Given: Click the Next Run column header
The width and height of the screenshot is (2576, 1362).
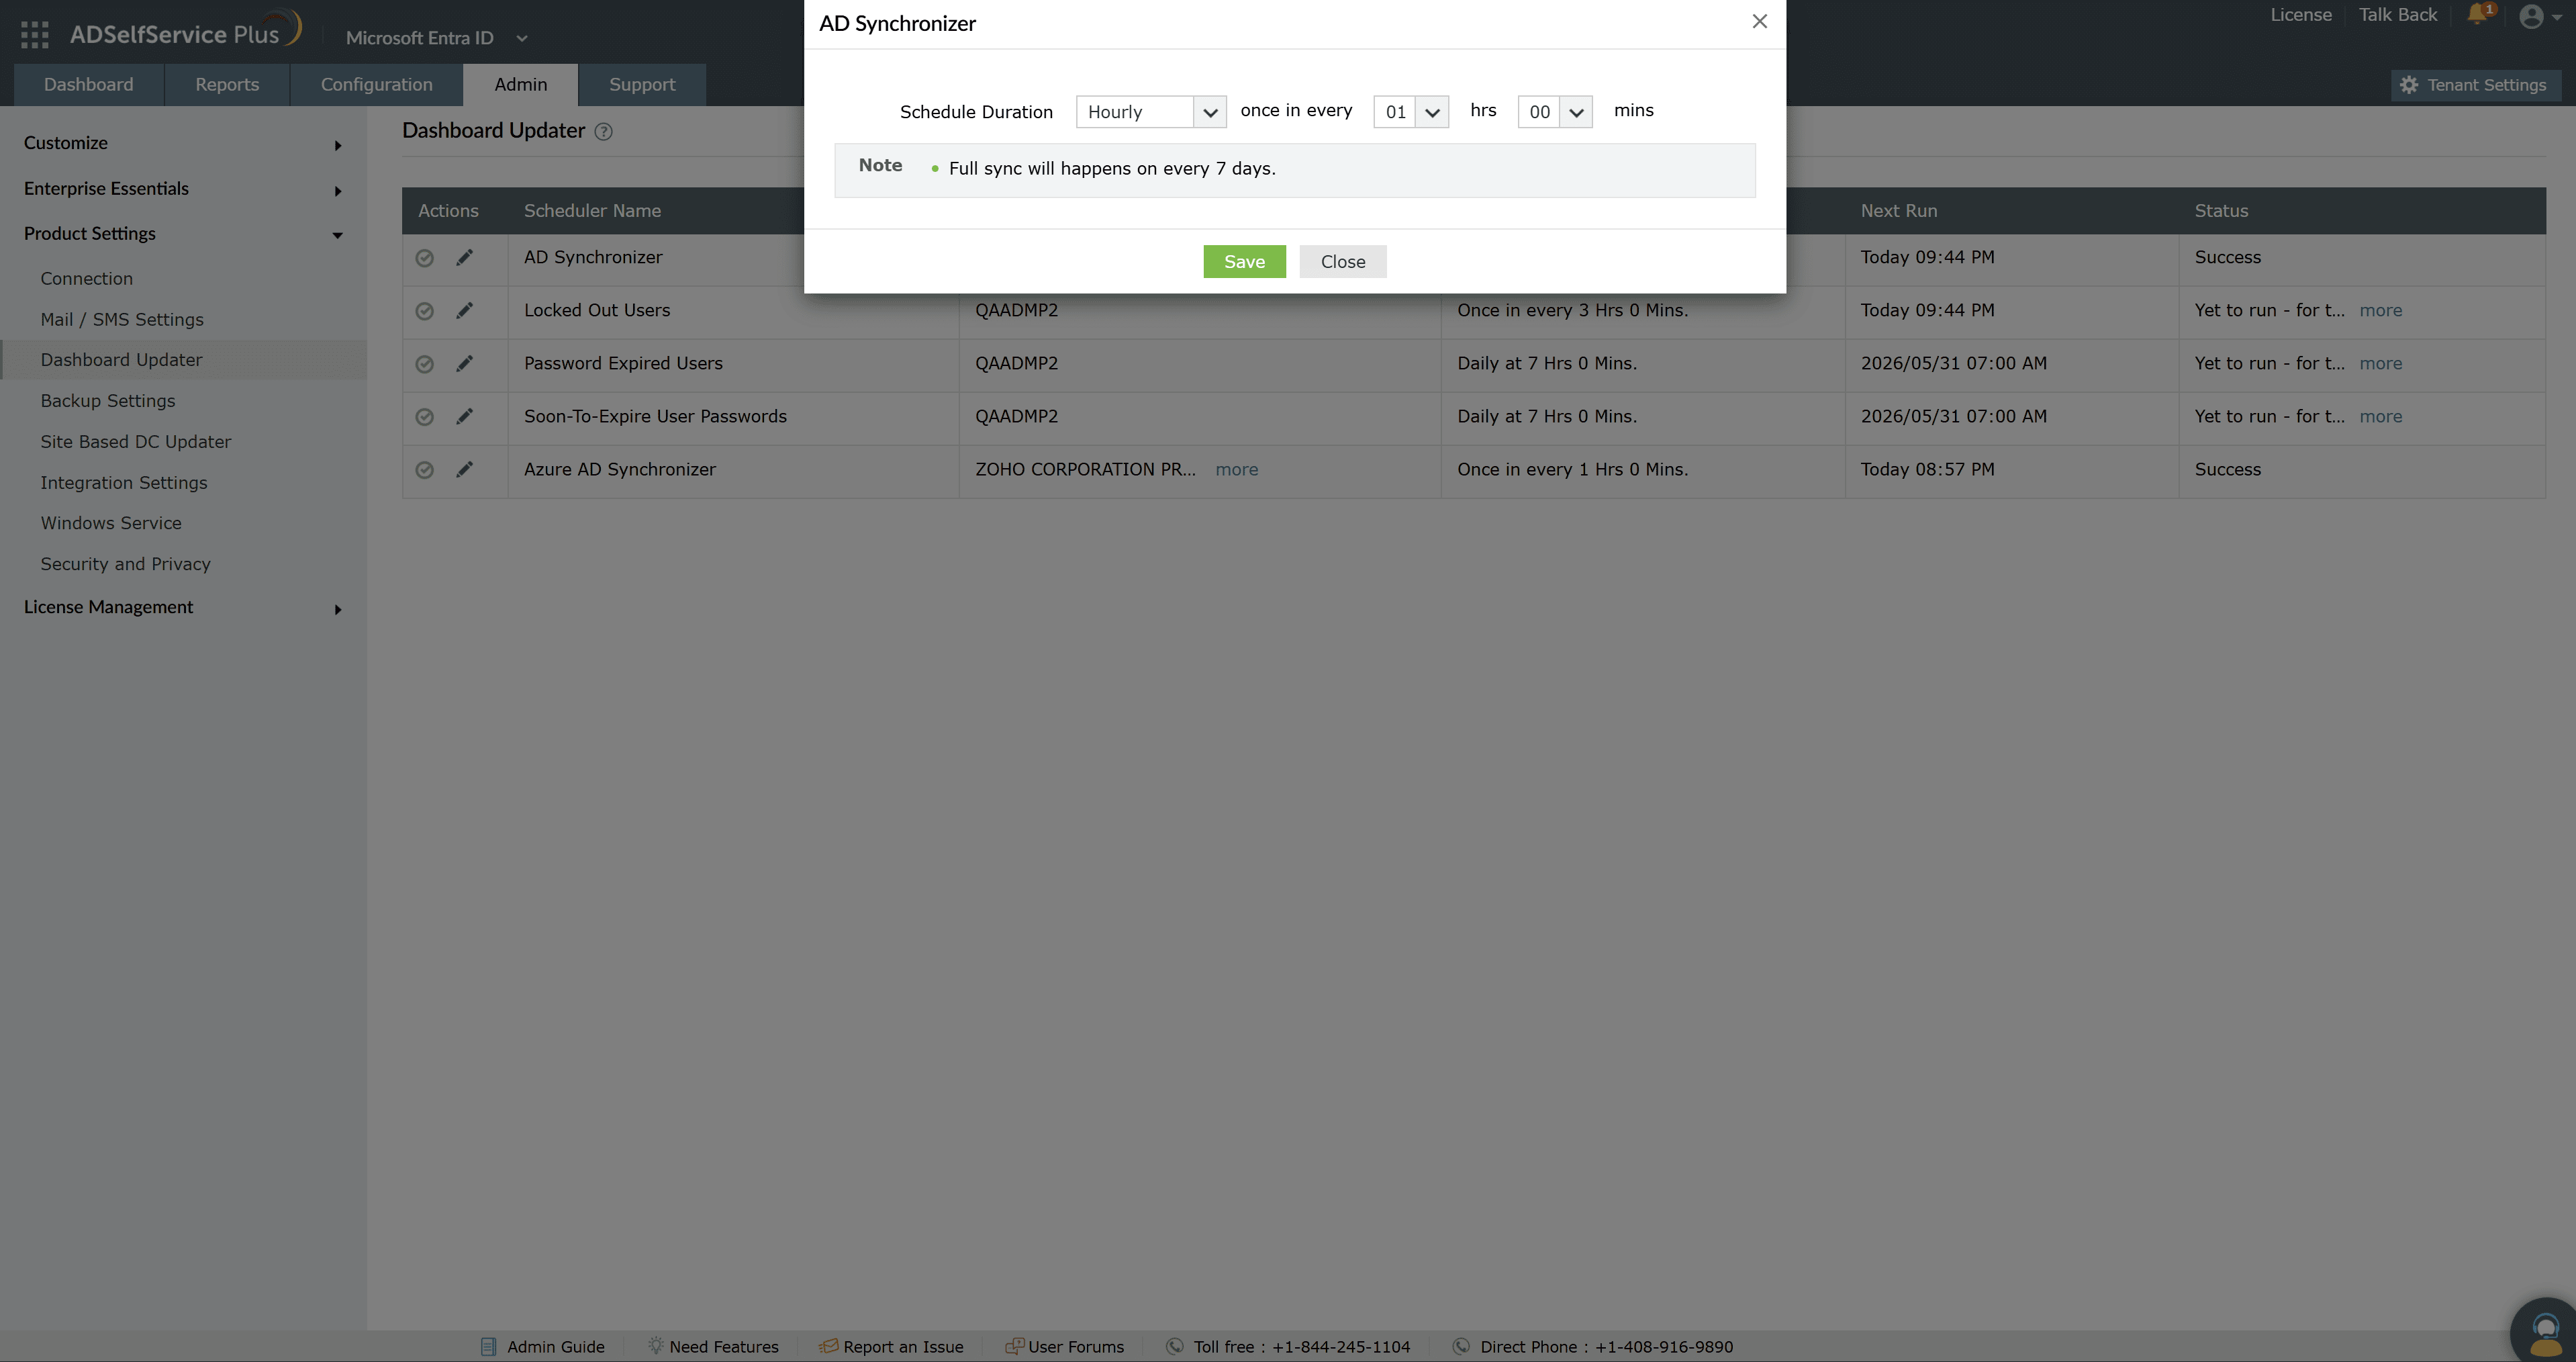Looking at the screenshot, I should pos(1898,211).
